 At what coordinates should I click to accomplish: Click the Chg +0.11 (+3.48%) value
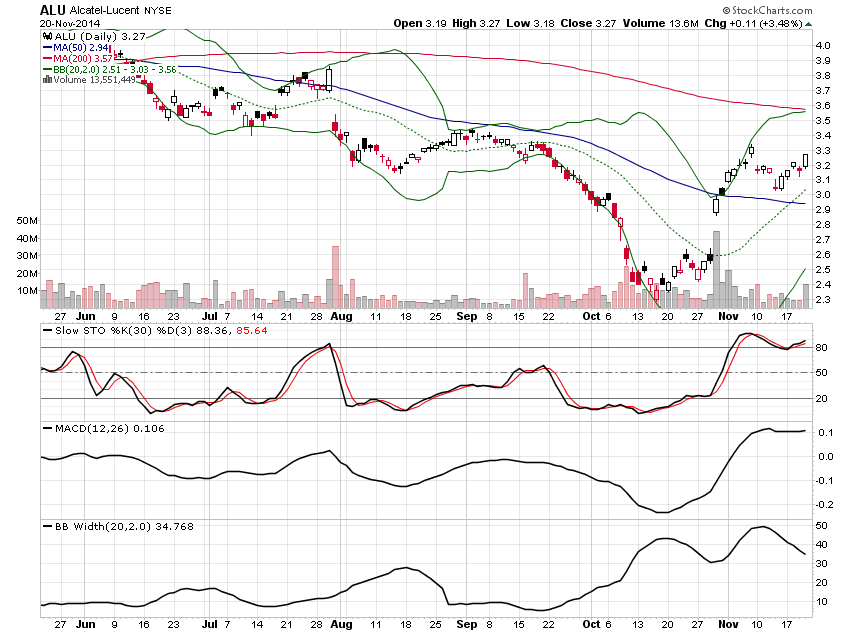click(x=753, y=23)
